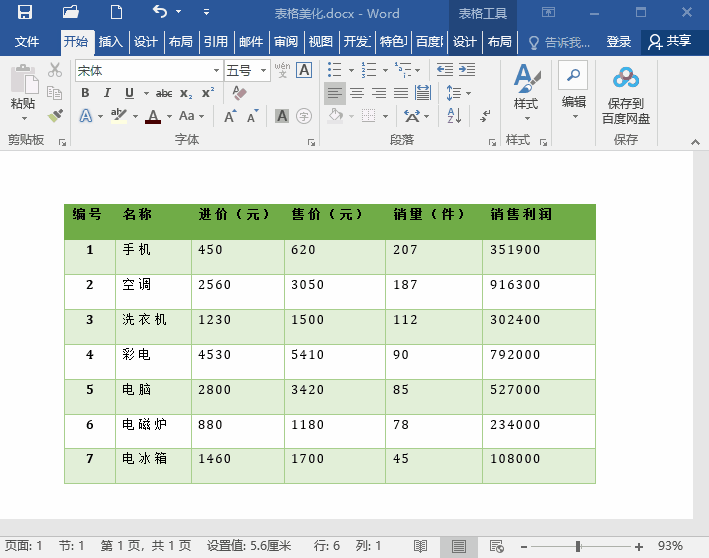Viewport: 709px width, 558px height.
Task: Click the 登录 sign-in button
Action: [x=619, y=42]
